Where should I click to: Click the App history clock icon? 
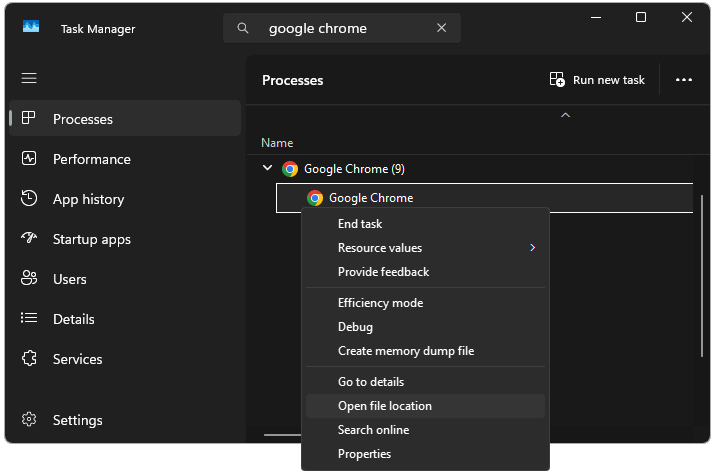click(29, 198)
